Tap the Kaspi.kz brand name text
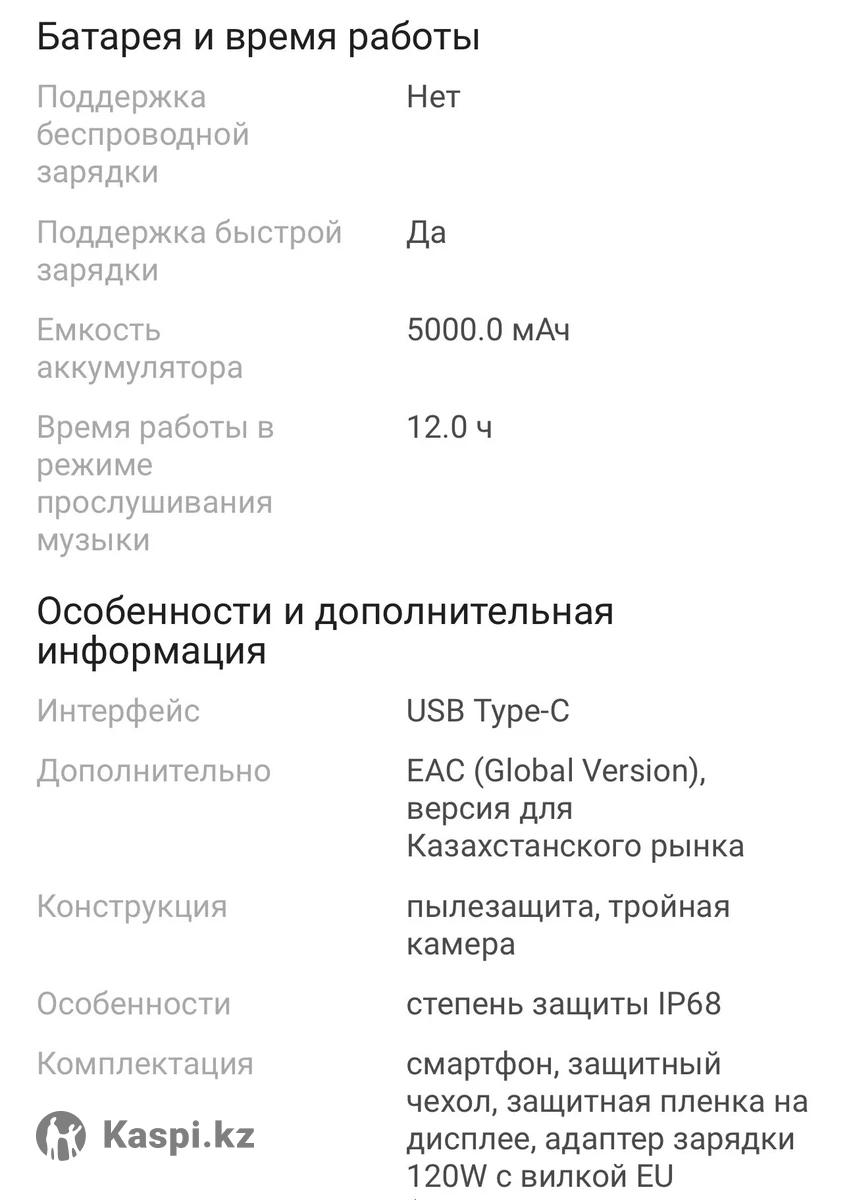This screenshot has width=849, height=1200. pyautogui.click(x=178, y=1135)
